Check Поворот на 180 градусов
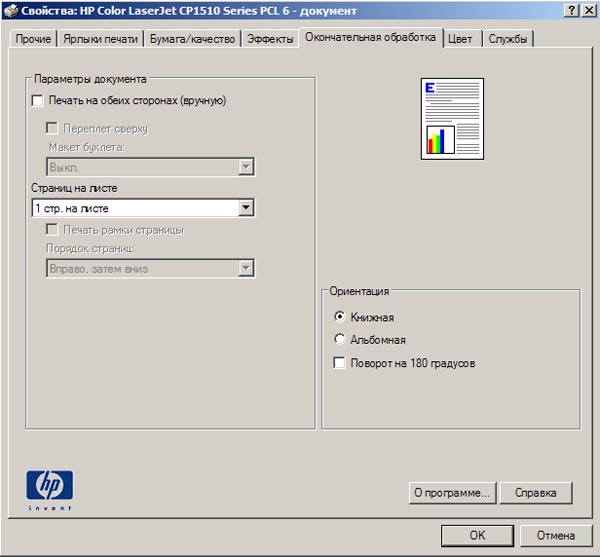Image resolution: width=600 pixels, height=557 pixels. coord(339,363)
